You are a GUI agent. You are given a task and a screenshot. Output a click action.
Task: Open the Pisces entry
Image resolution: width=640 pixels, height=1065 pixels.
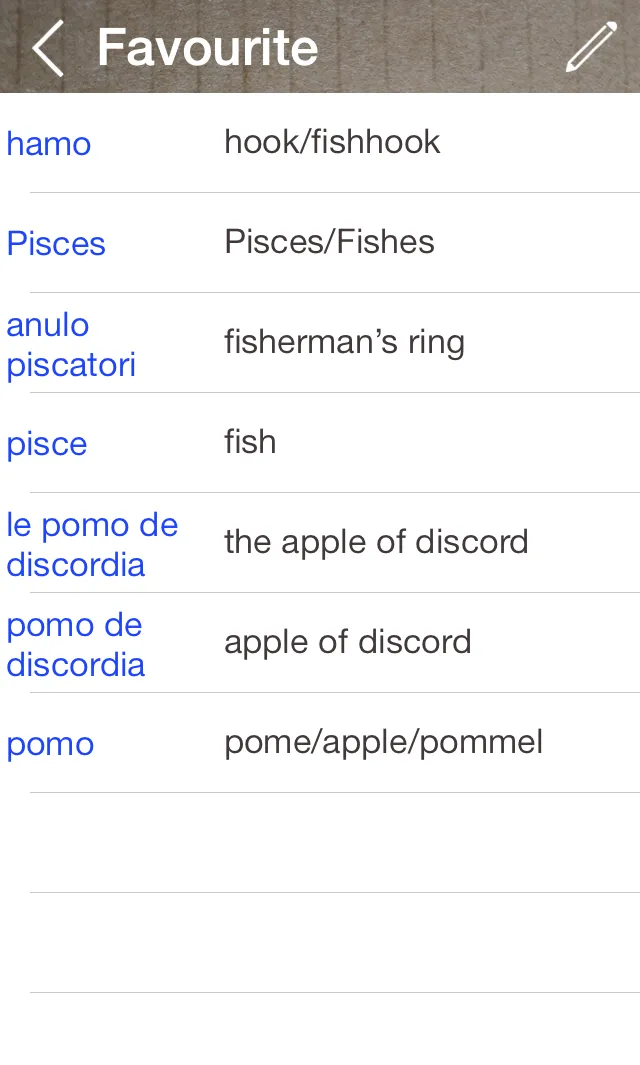(56, 243)
